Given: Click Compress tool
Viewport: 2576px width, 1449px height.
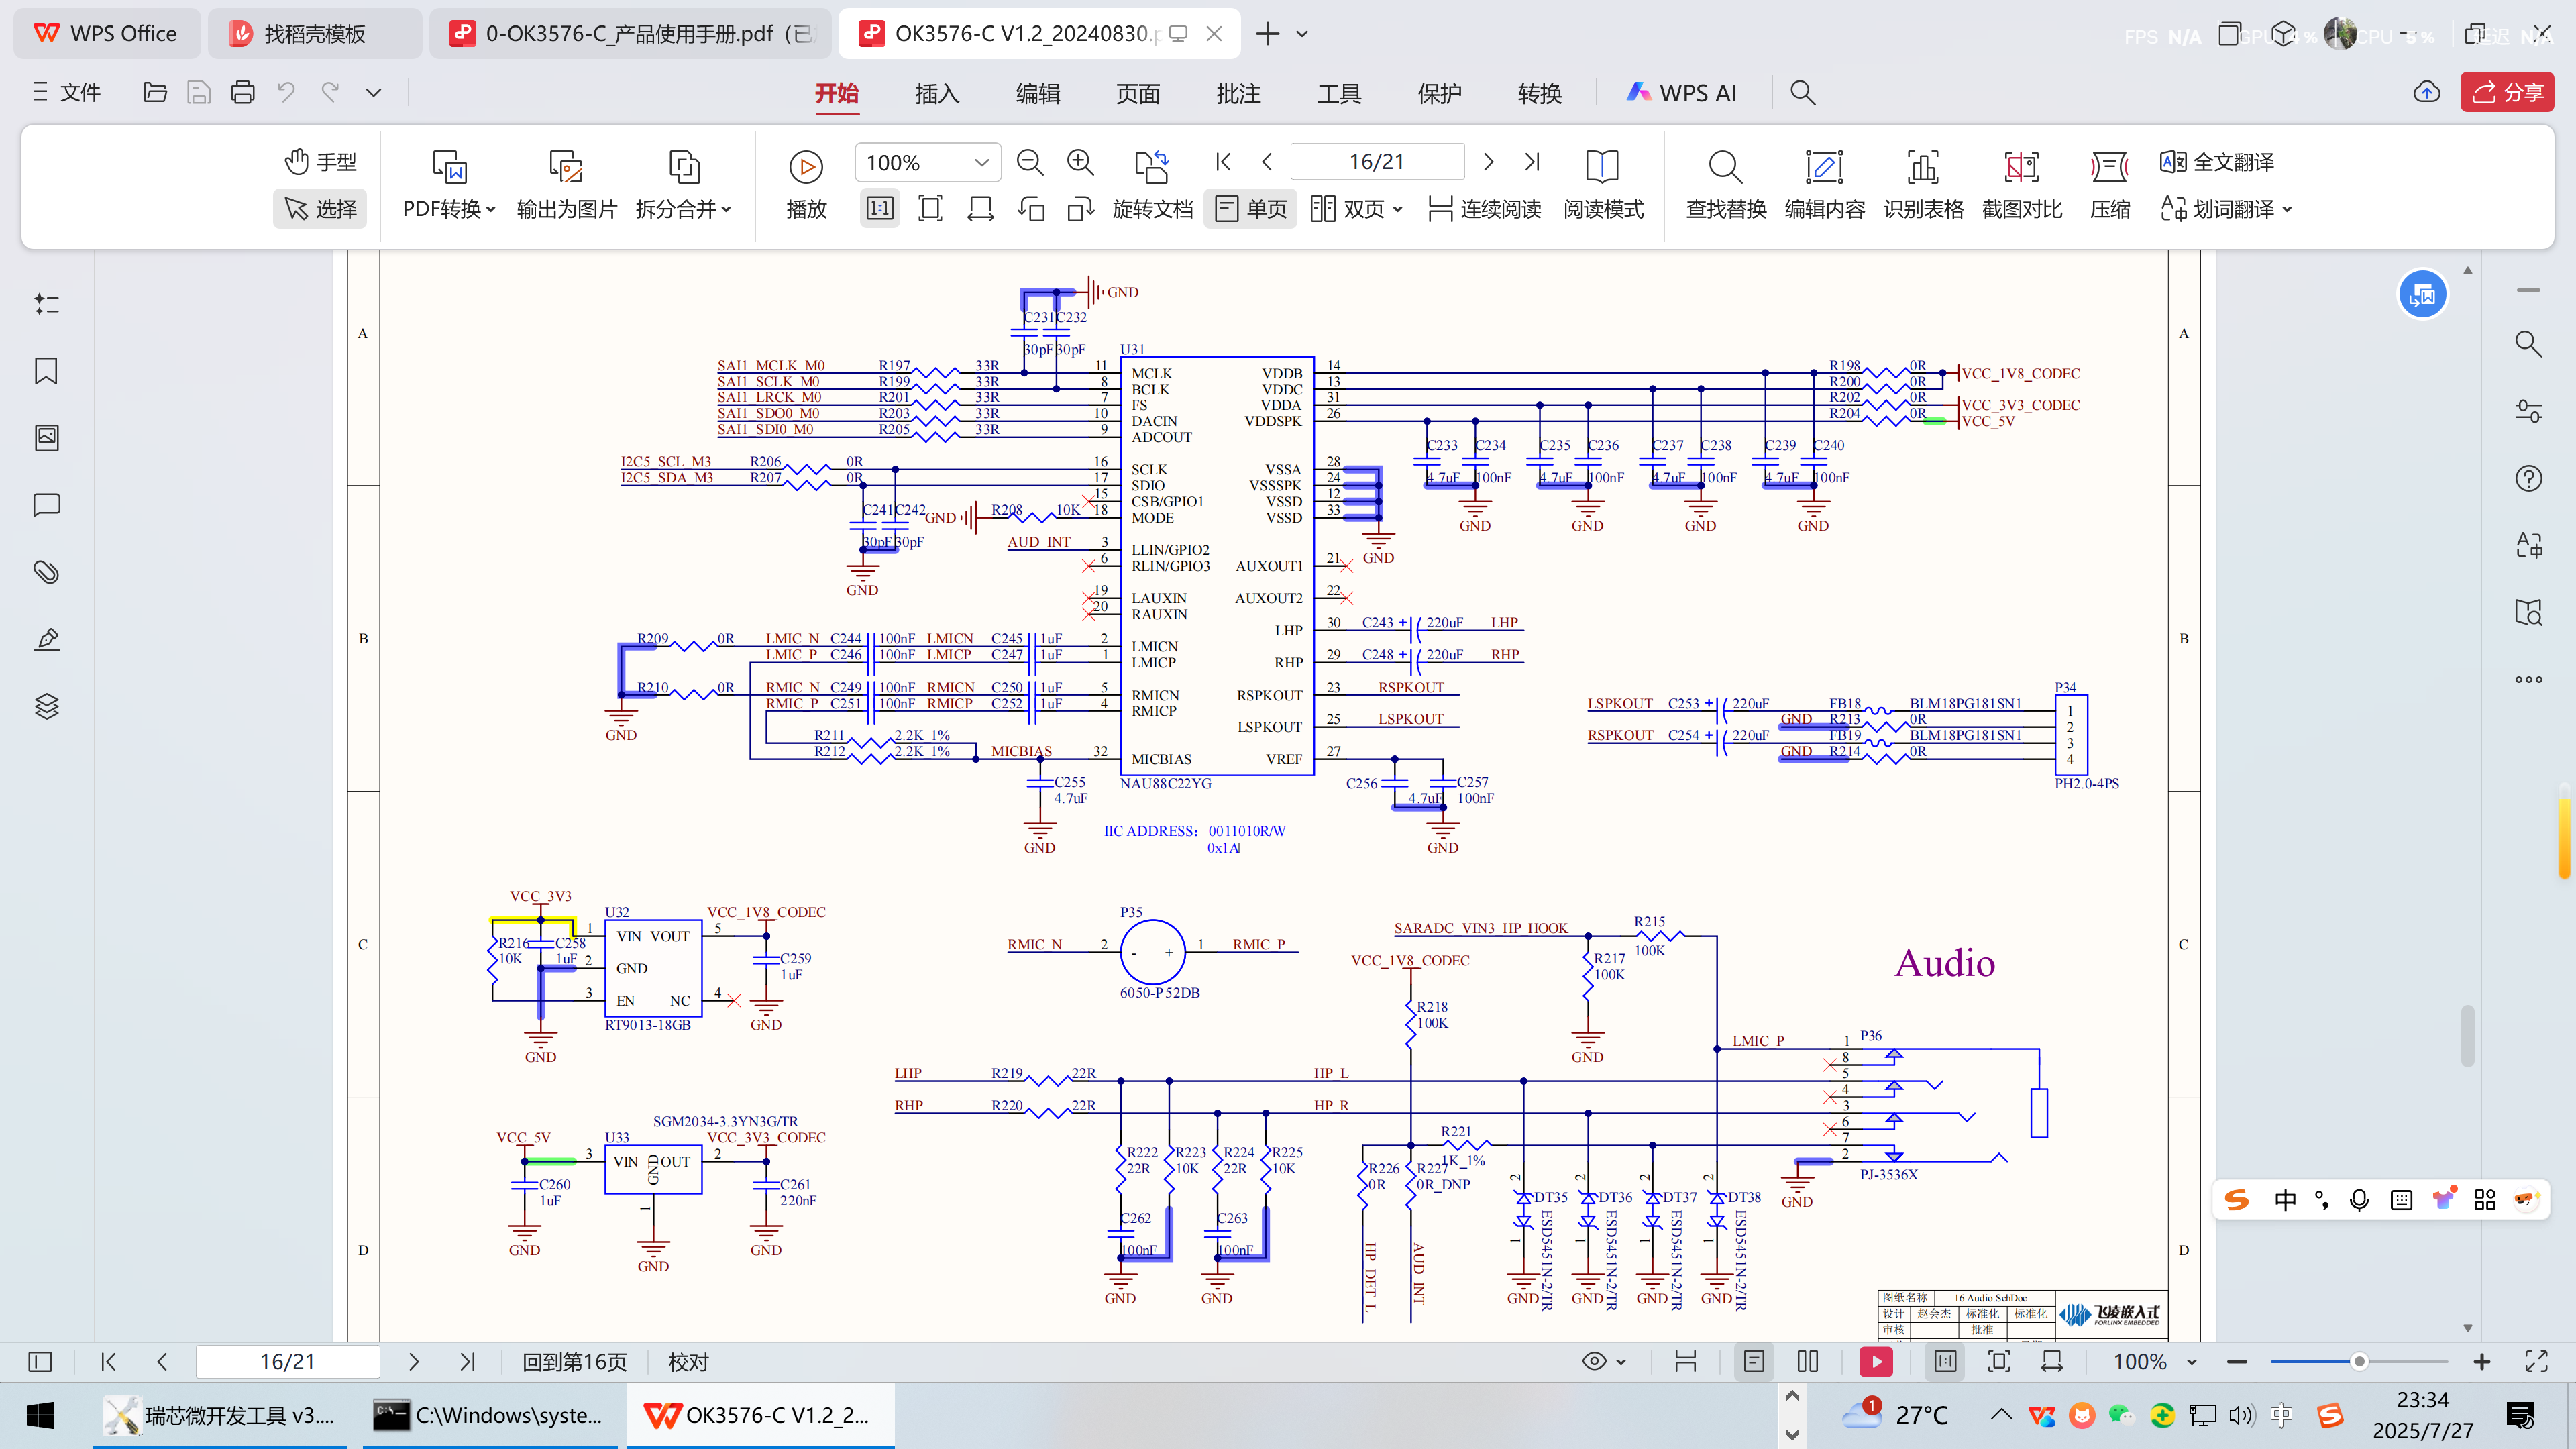Looking at the screenshot, I should pyautogui.click(x=2110, y=184).
